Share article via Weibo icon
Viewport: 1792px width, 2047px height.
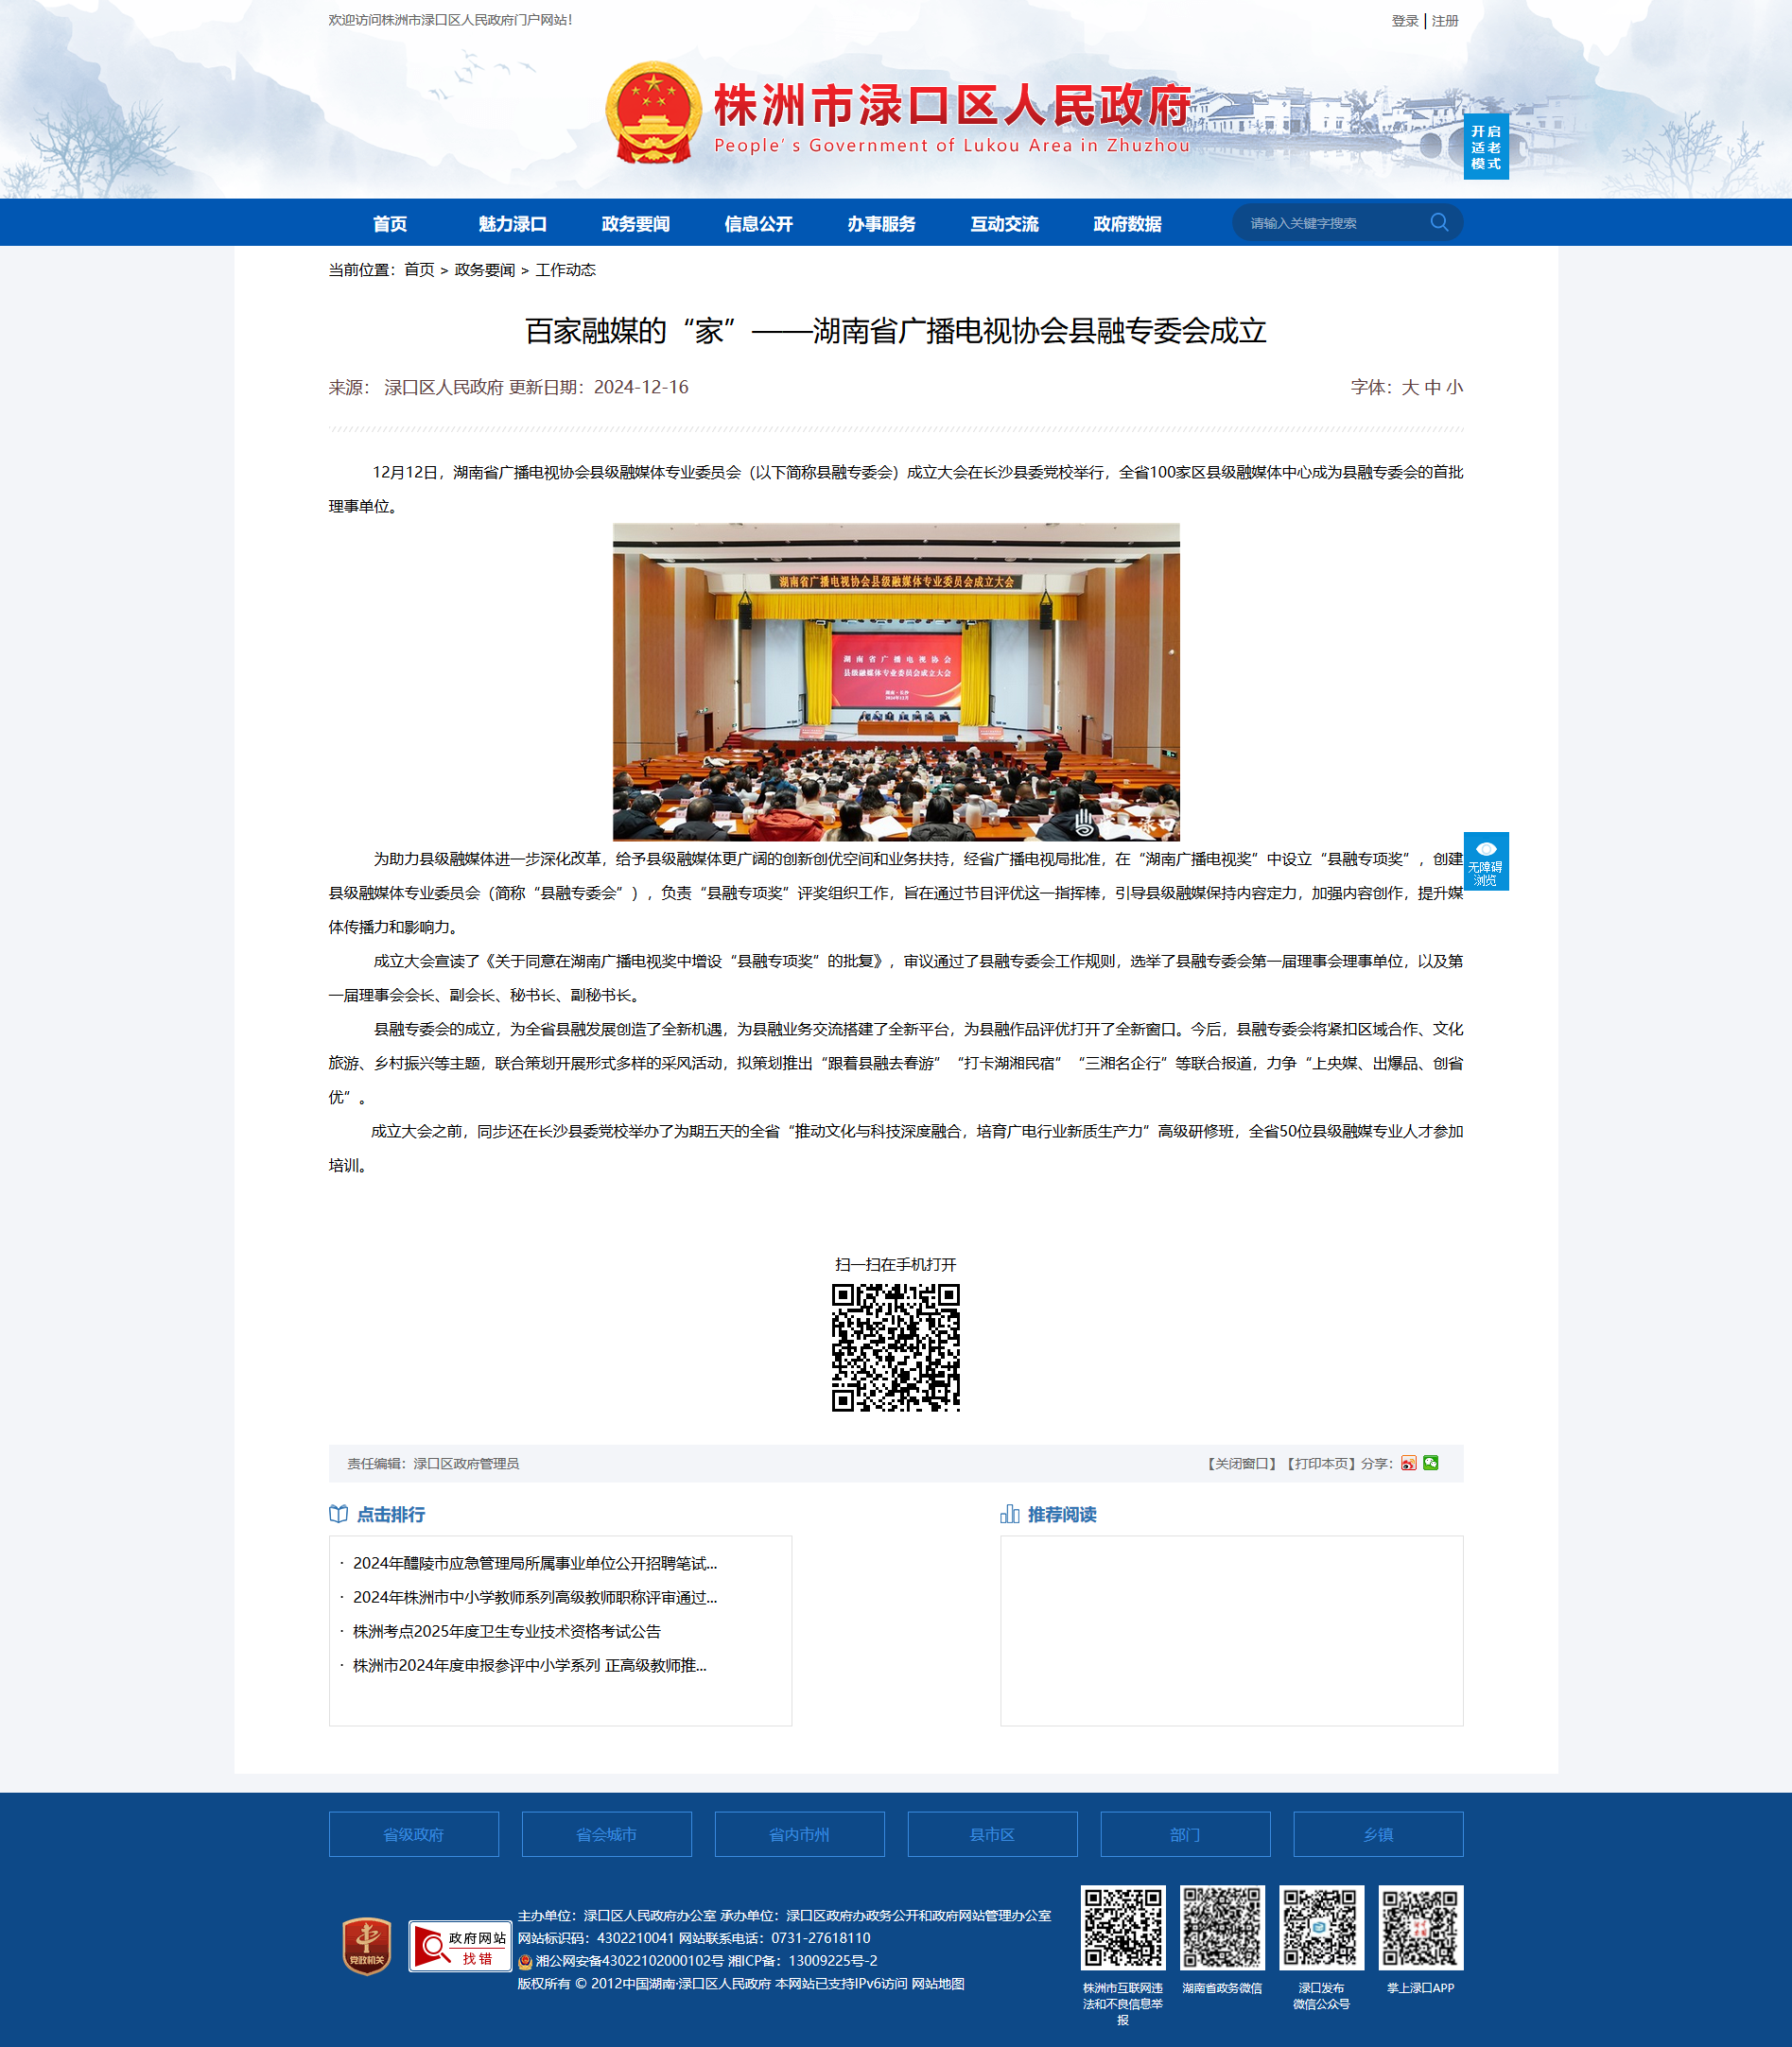(1408, 1463)
